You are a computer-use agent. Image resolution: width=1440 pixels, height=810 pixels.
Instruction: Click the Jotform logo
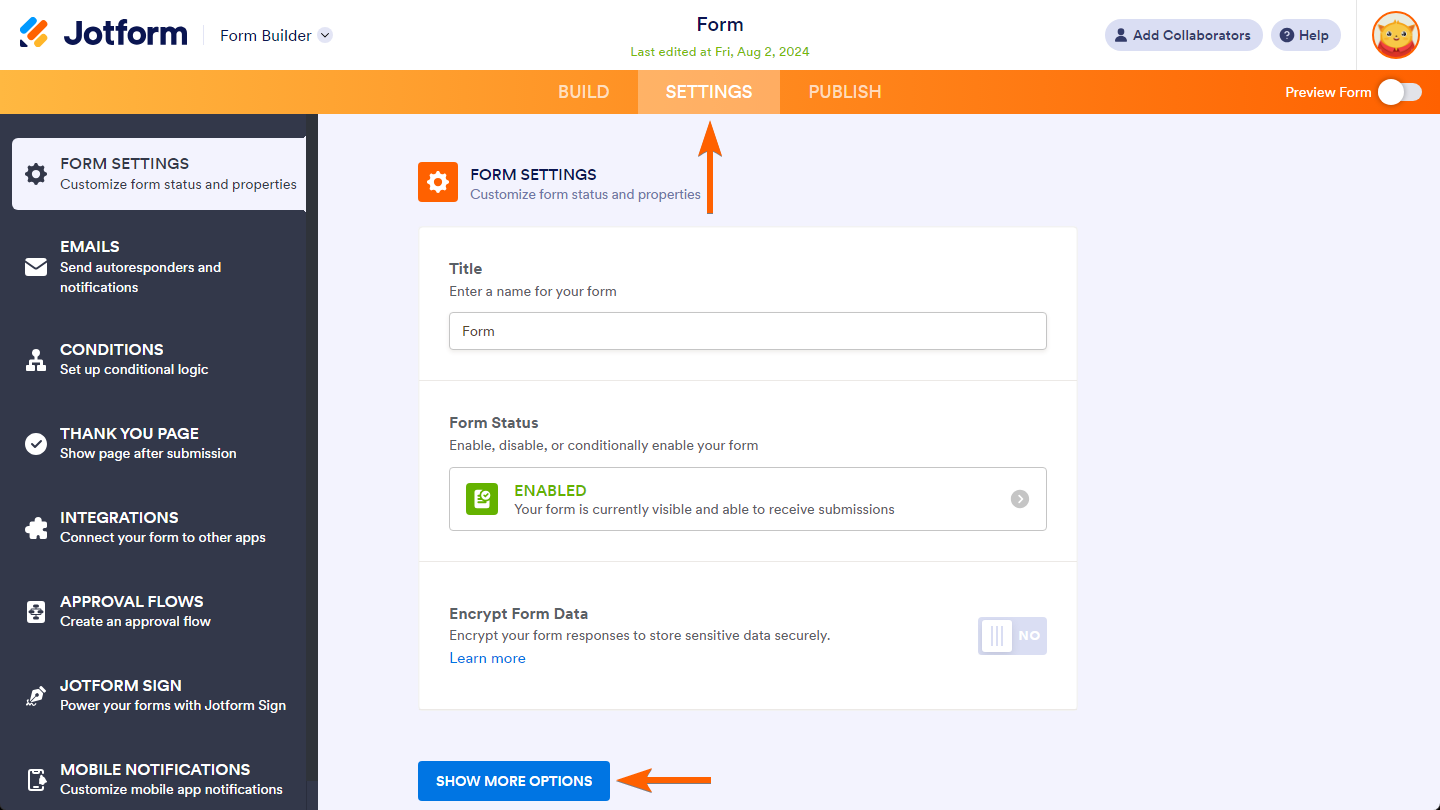click(x=103, y=34)
